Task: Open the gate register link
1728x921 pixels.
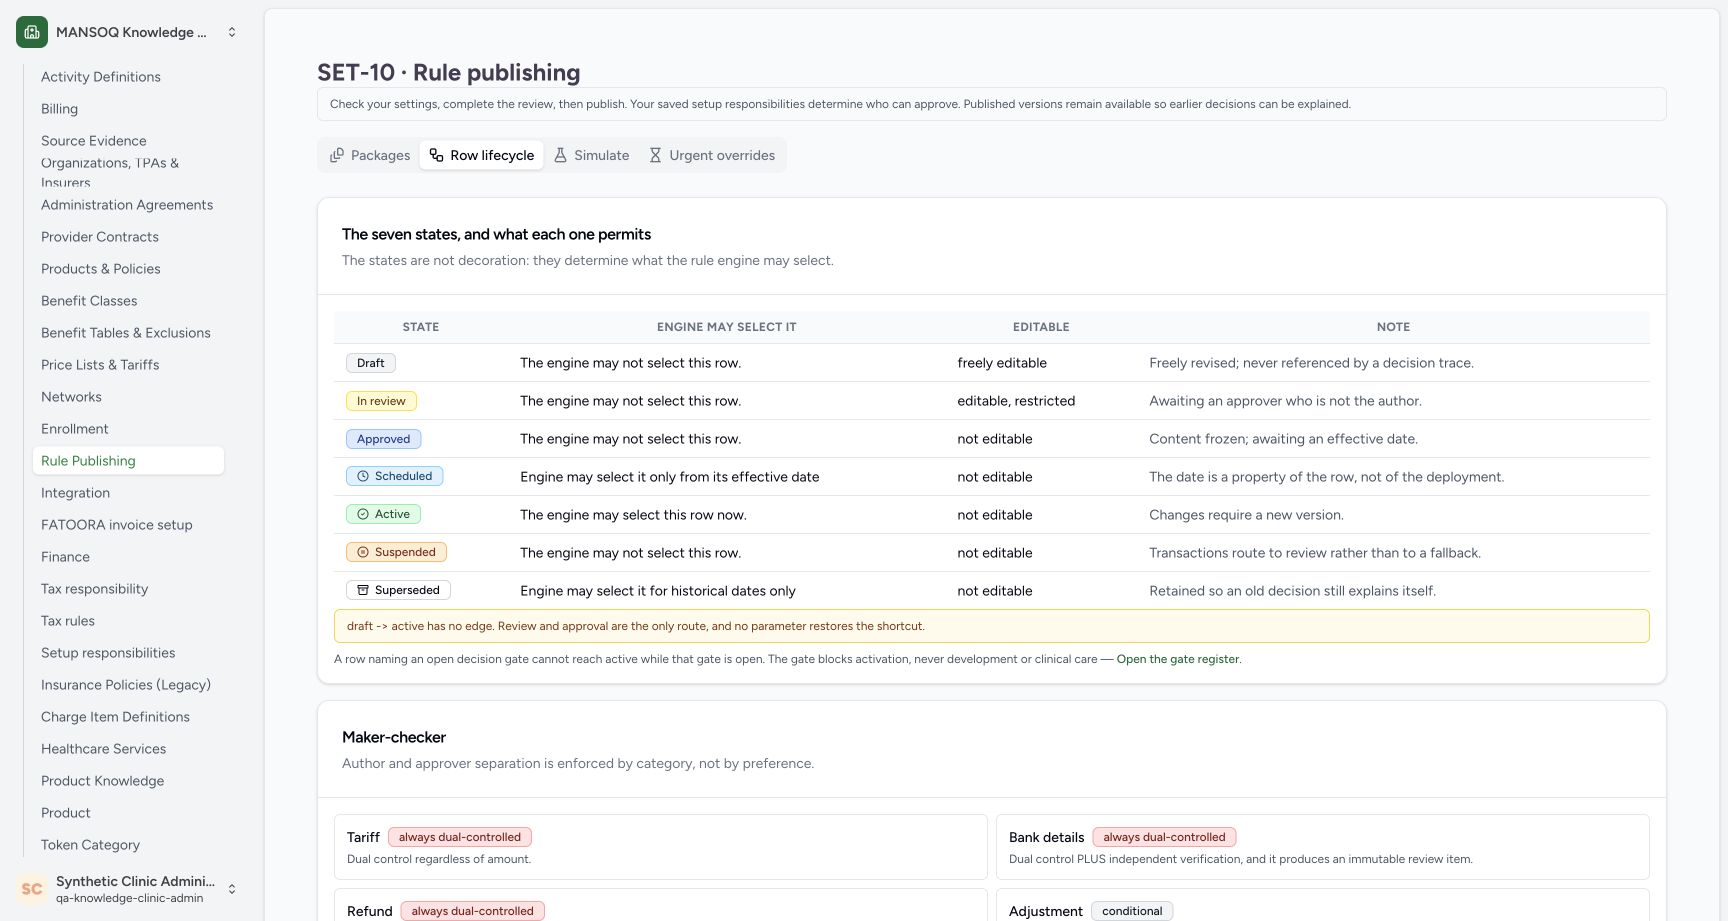Action: click(1178, 659)
